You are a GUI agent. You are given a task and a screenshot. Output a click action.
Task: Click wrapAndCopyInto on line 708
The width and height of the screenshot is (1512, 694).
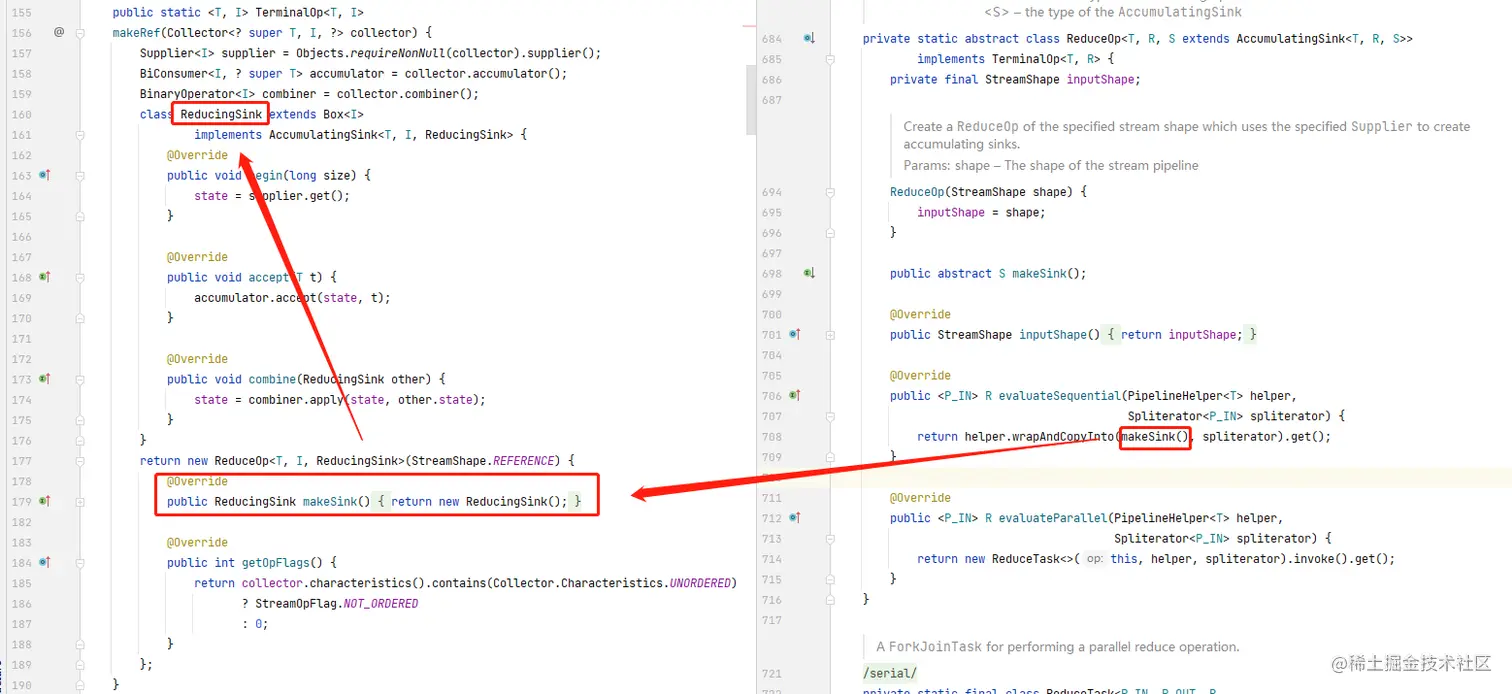pyautogui.click(x=1063, y=436)
